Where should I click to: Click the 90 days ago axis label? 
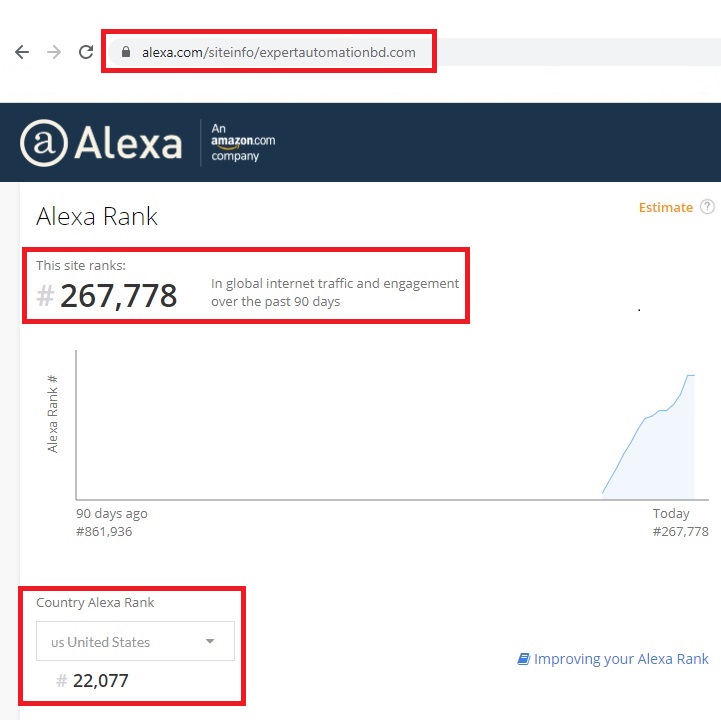point(112,513)
